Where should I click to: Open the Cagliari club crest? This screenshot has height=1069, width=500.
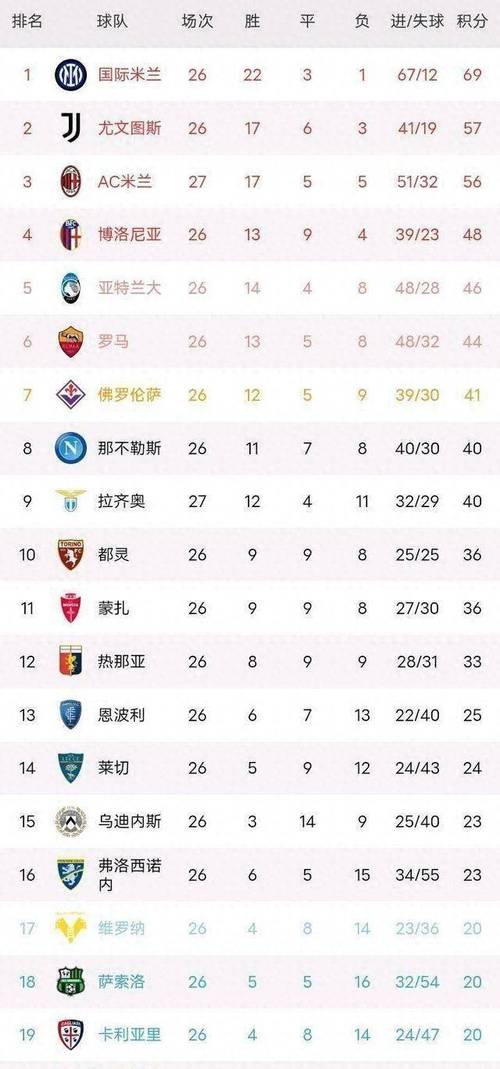[x=71, y=1035]
